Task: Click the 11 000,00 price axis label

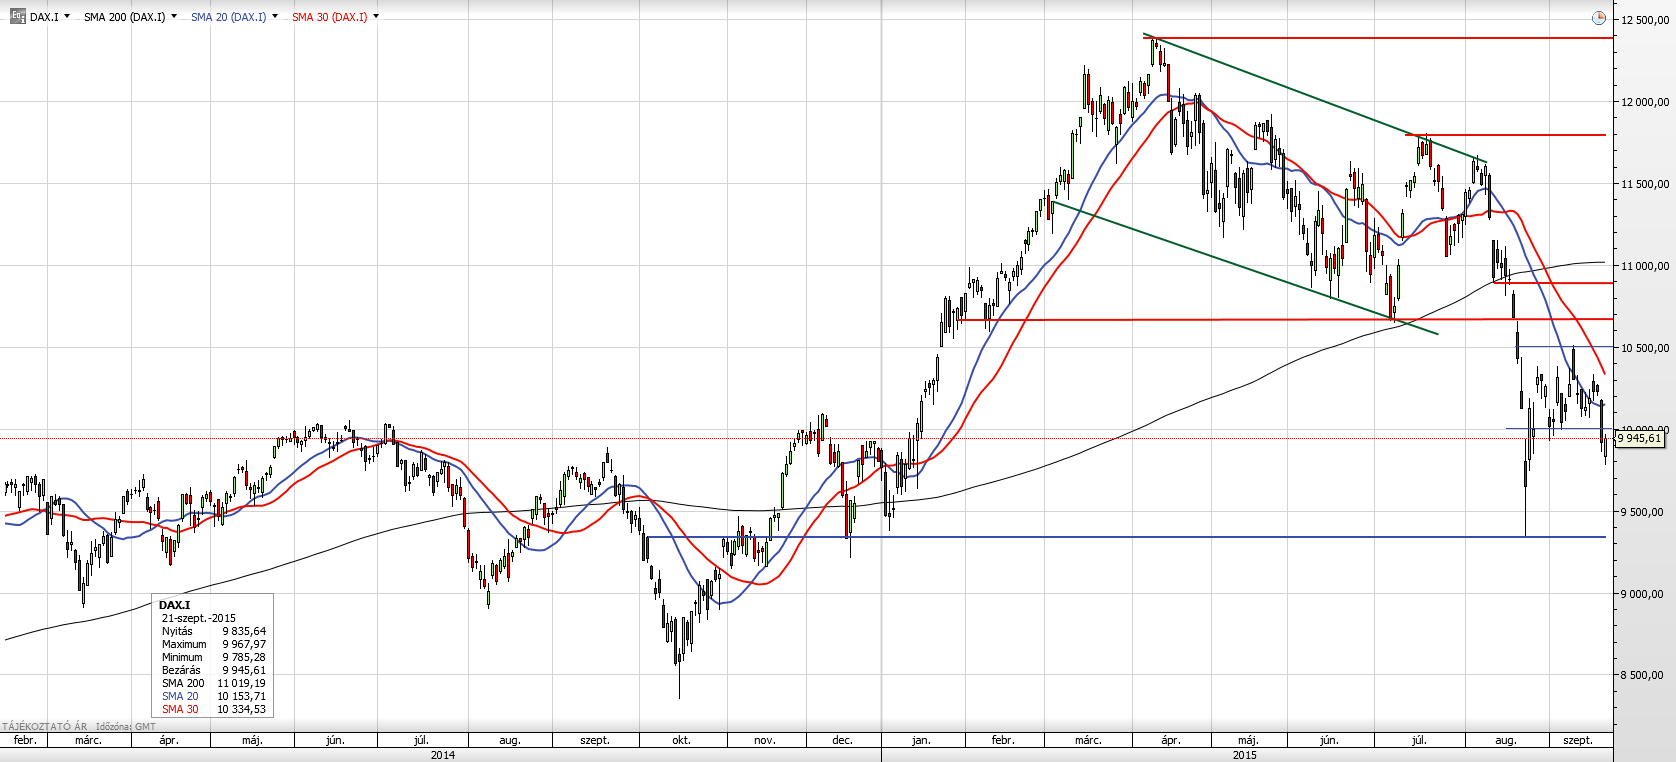Action: [1645, 266]
